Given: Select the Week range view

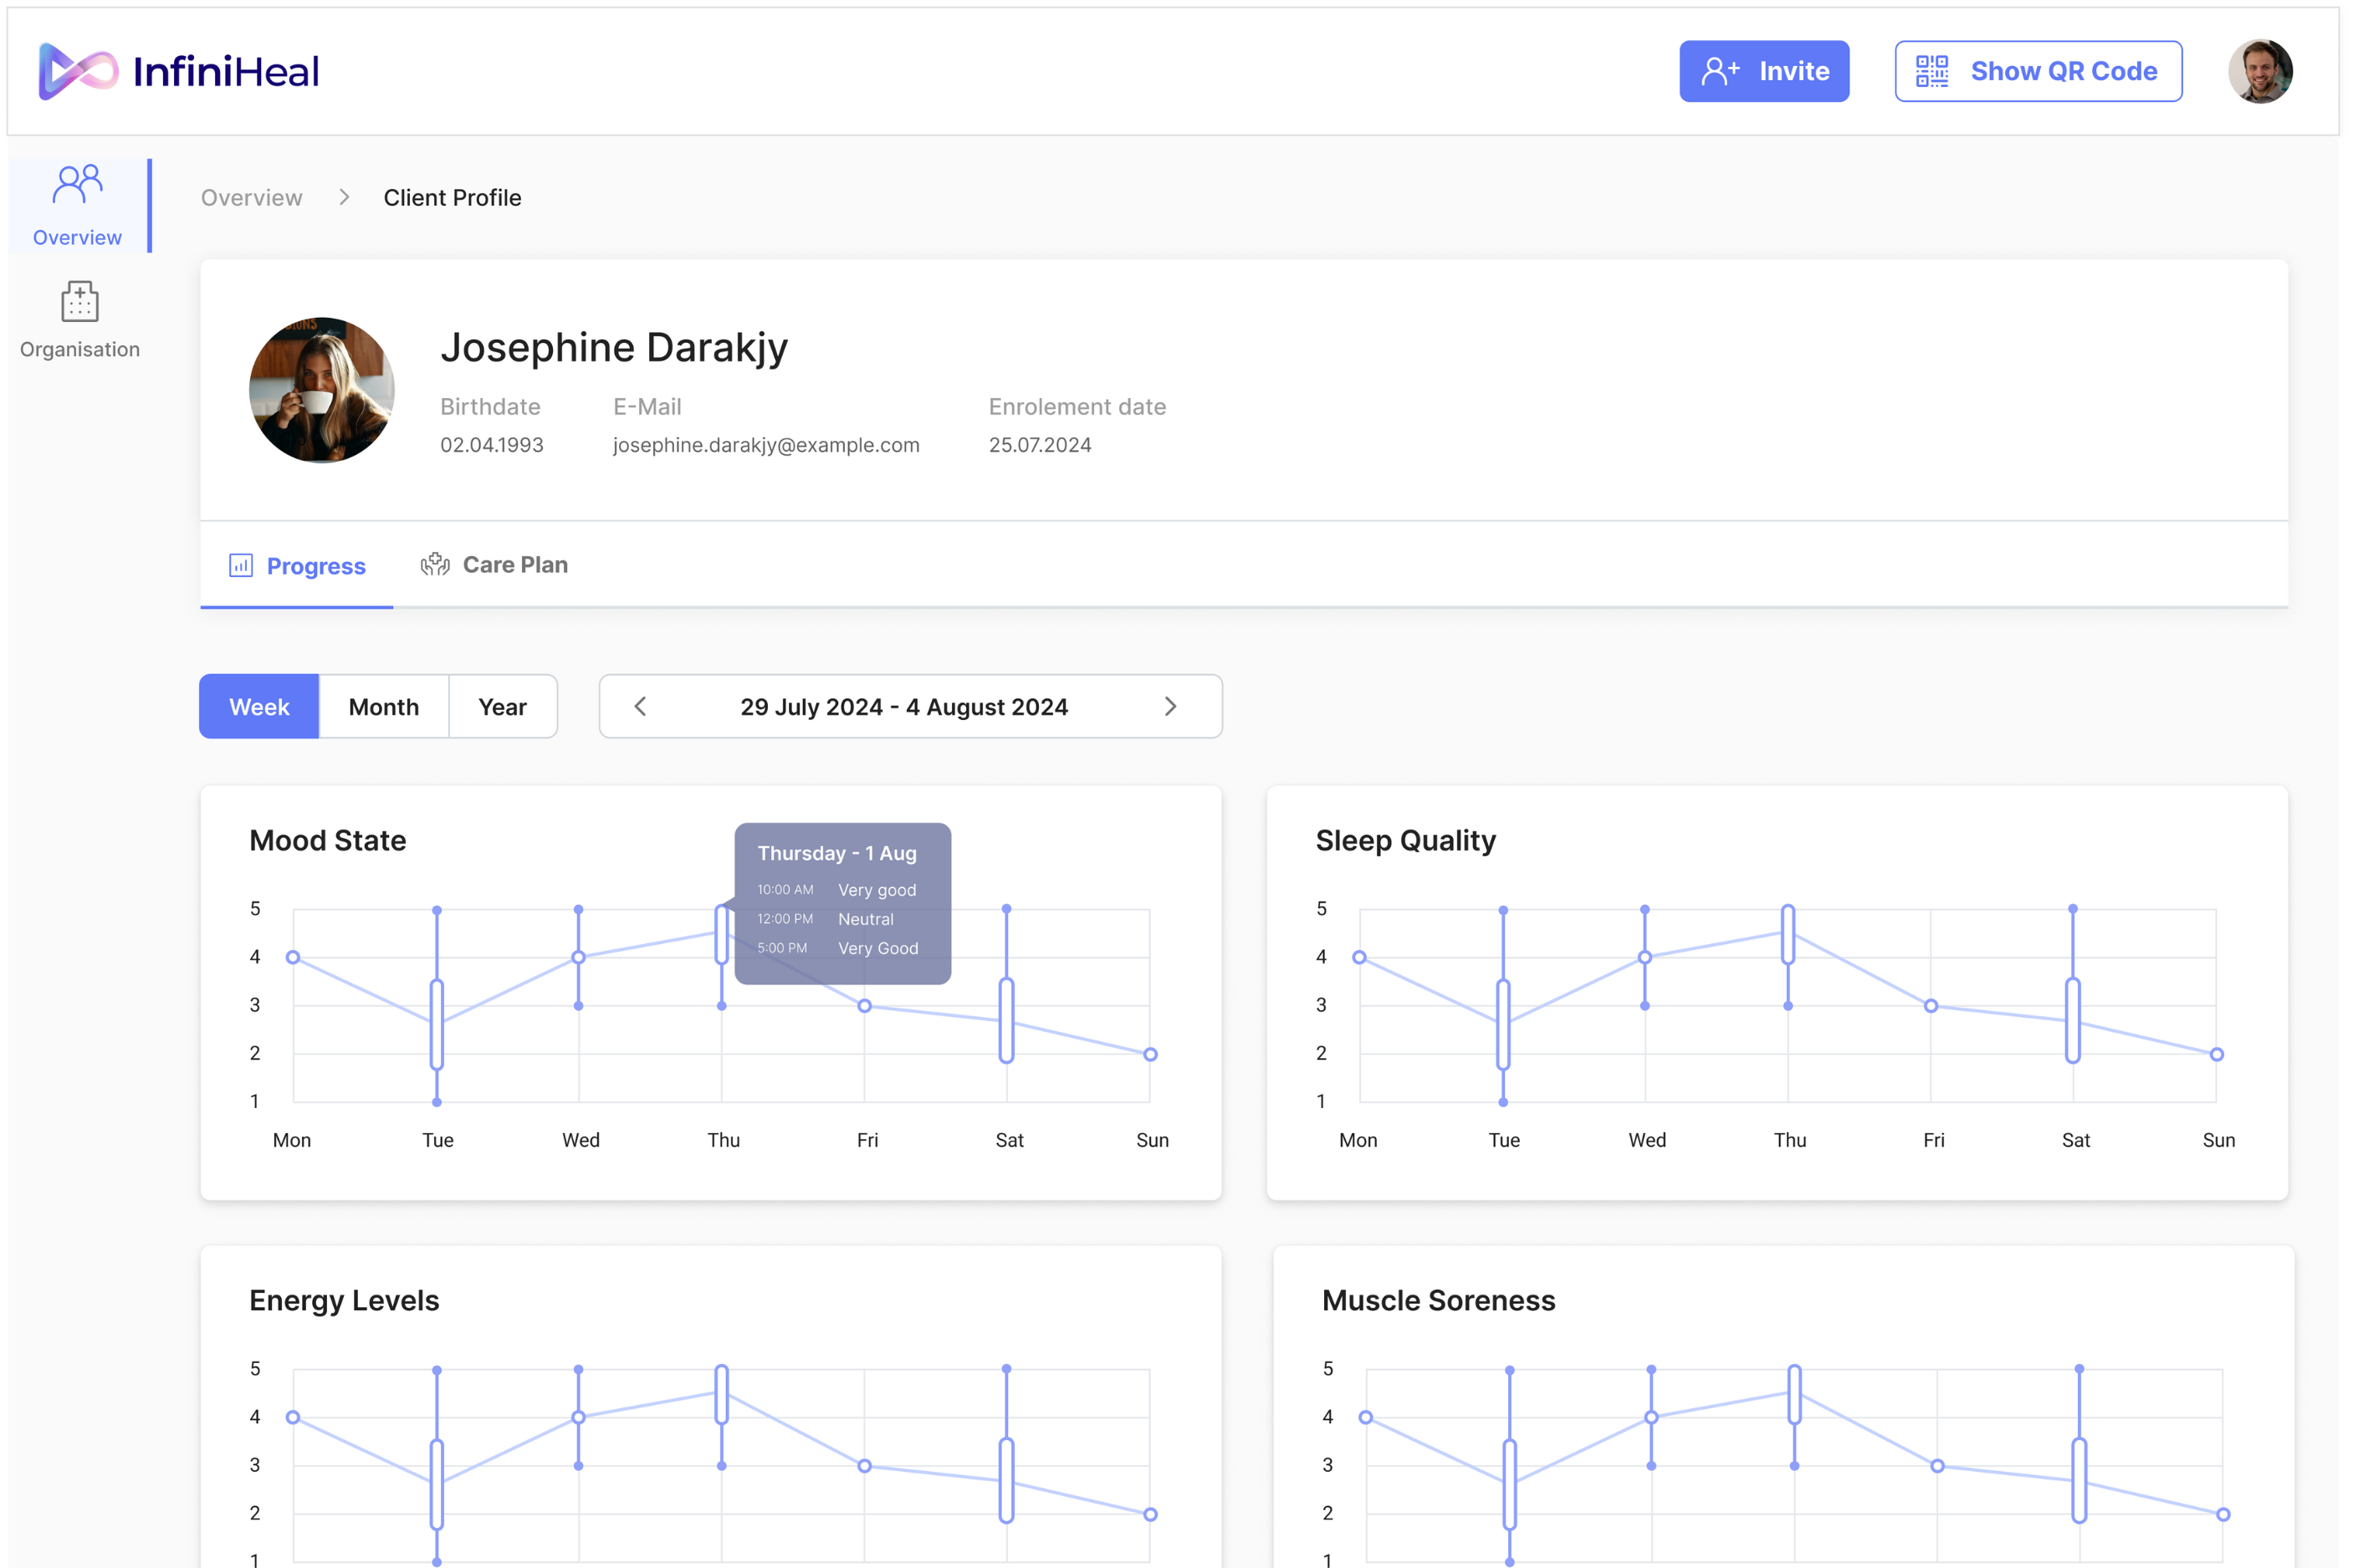Looking at the screenshot, I should pos(259,706).
